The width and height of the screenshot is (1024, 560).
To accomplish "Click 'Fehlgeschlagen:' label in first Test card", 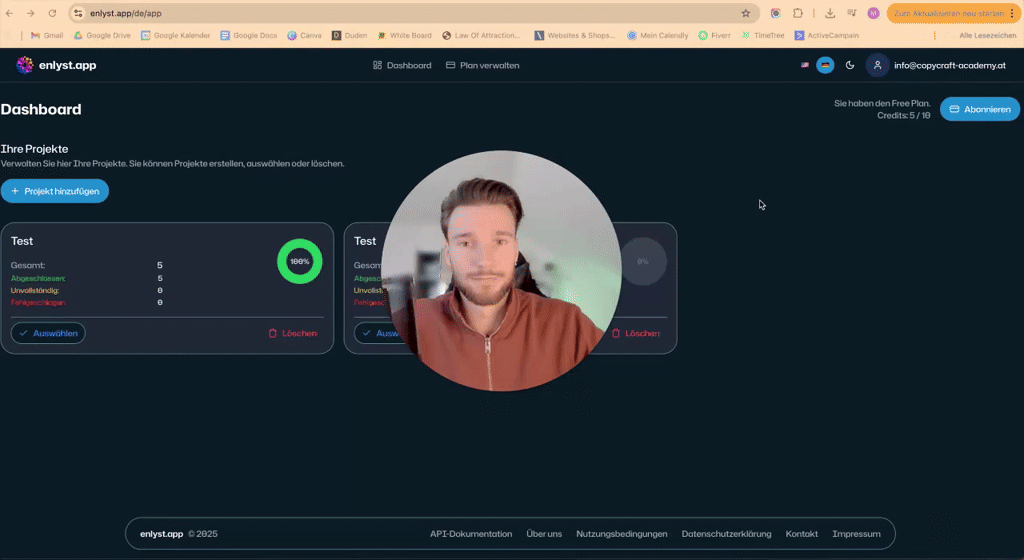I will pos(38,302).
